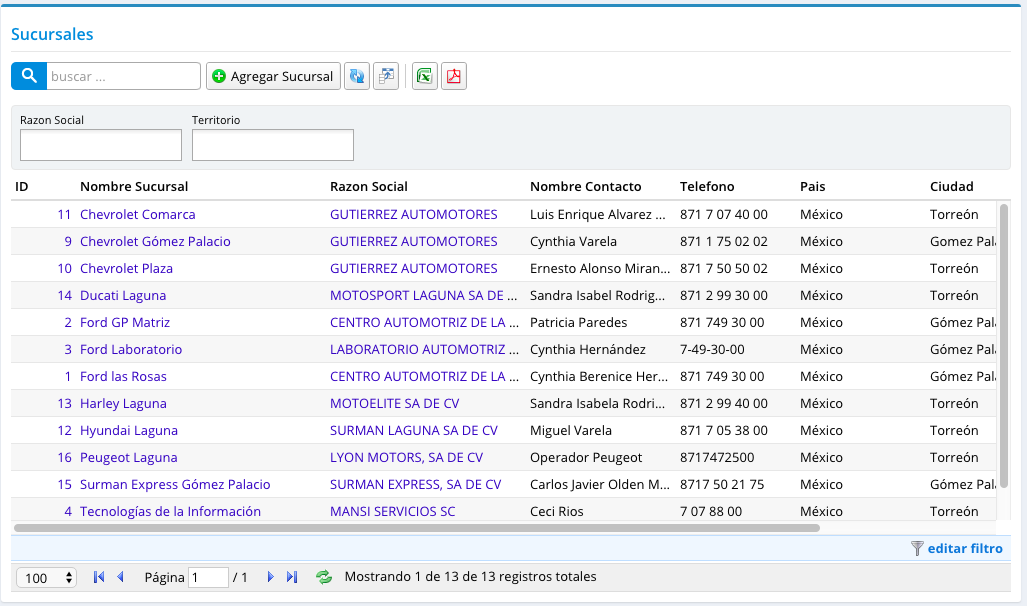Open the Chevrolet Comarca branch link

tap(138, 214)
